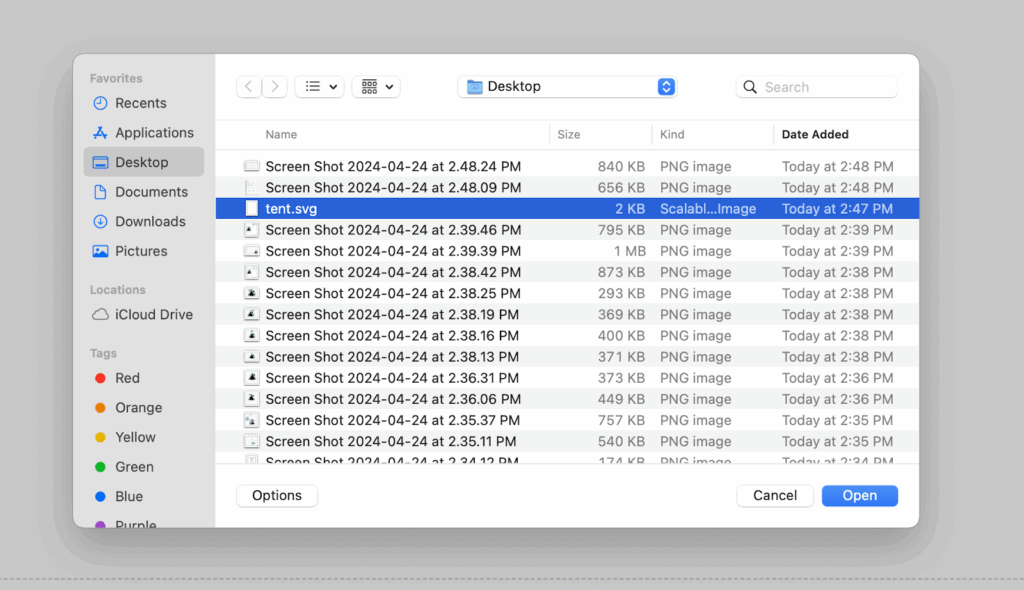Viewport: 1024px width, 590px height.
Task: Sort by the Name column header
Action: tap(281, 135)
